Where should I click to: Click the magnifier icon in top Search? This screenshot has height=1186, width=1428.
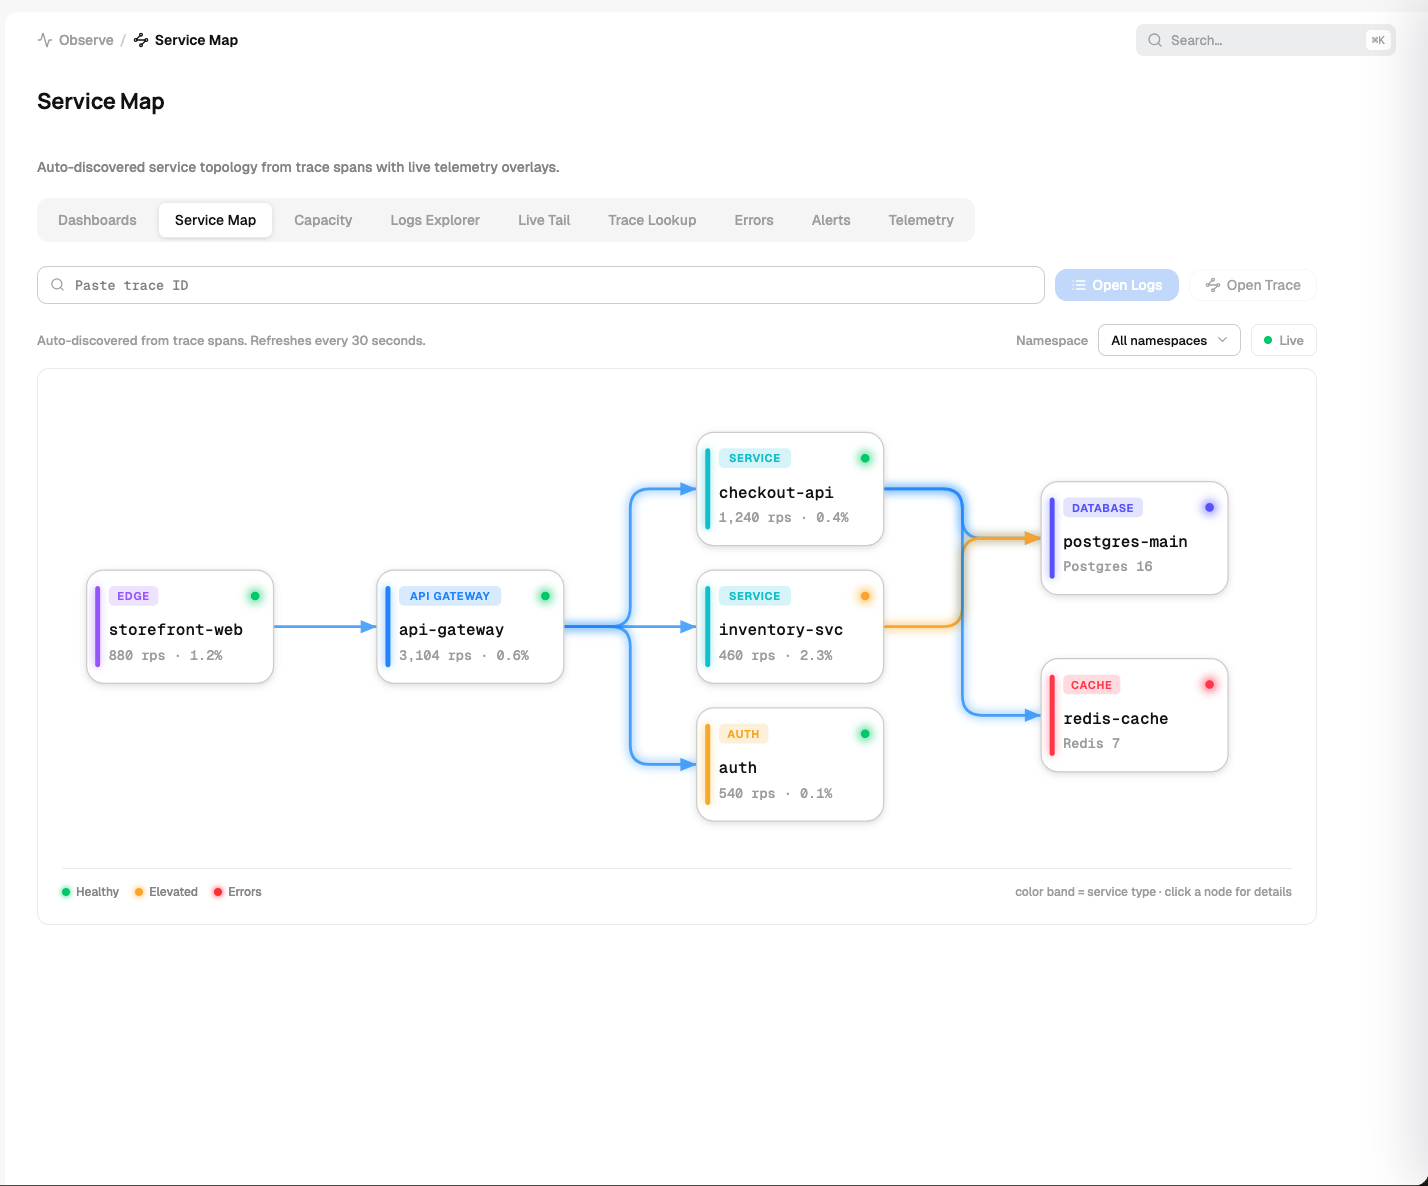[x=1155, y=40]
